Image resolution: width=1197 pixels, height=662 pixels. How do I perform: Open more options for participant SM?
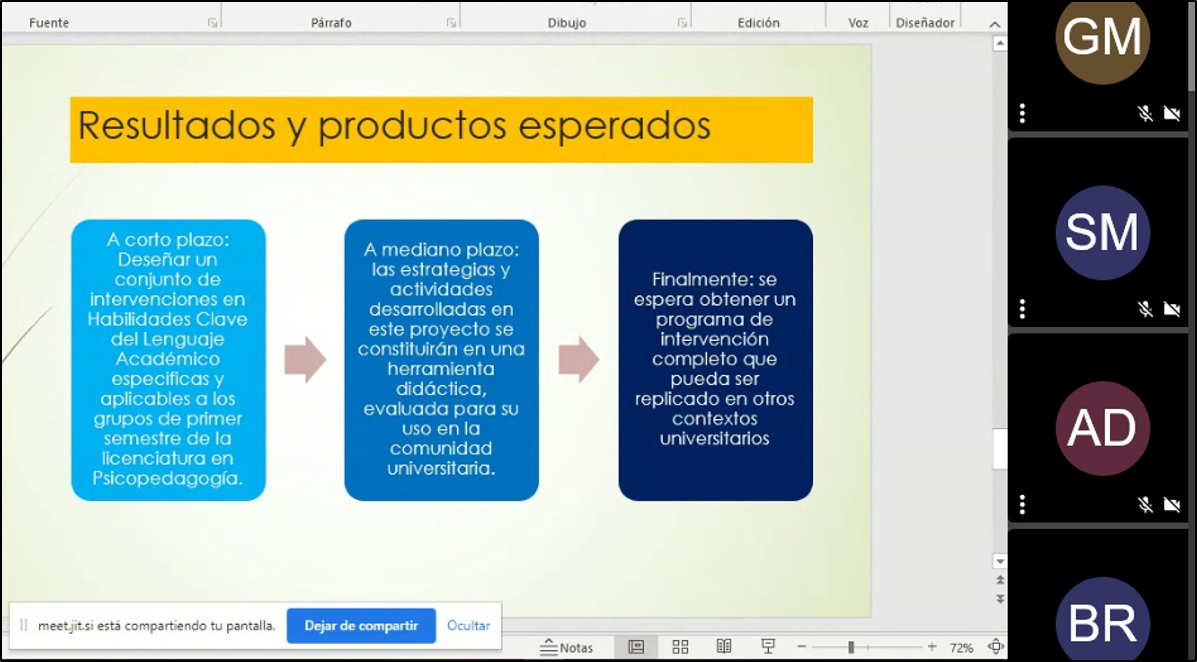pyautogui.click(x=1022, y=309)
